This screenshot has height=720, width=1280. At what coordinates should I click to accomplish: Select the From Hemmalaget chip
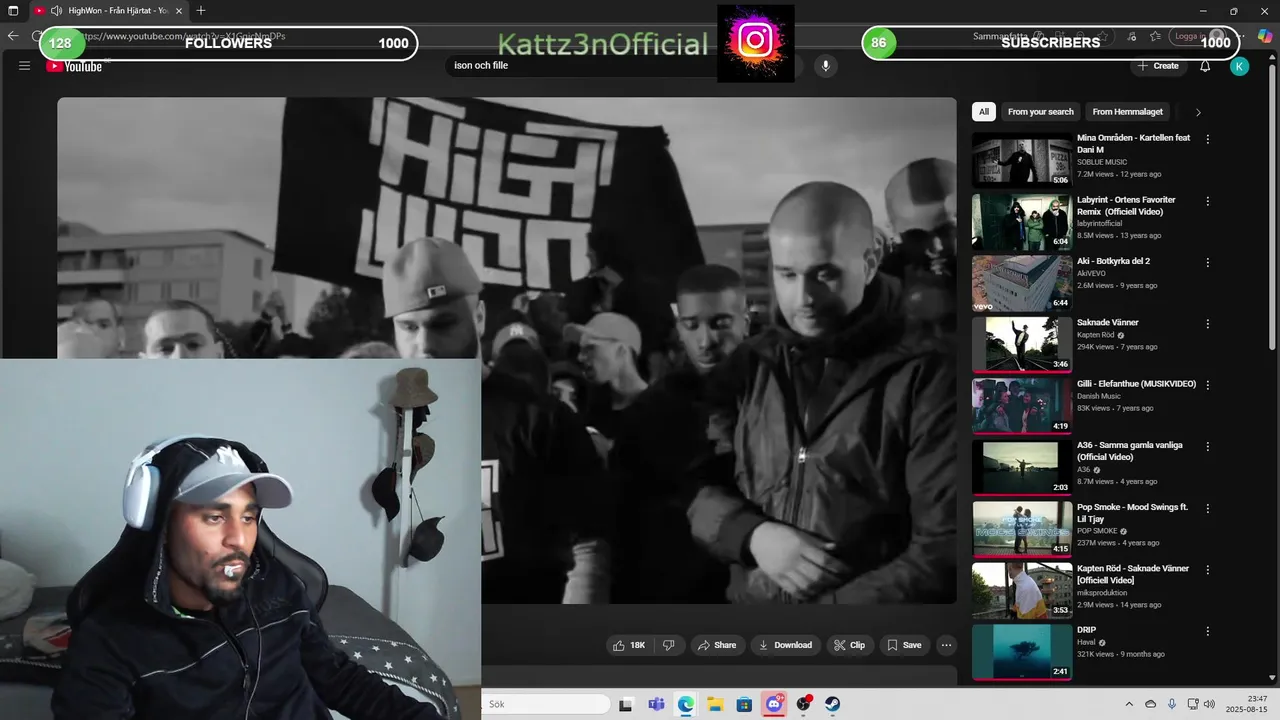click(x=1127, y=112)
